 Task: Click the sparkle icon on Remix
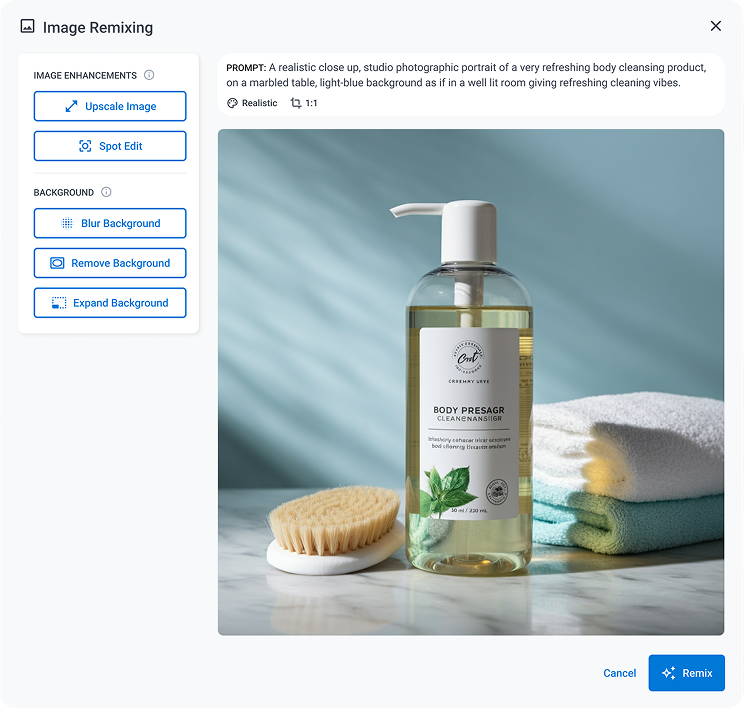(669, 673)
